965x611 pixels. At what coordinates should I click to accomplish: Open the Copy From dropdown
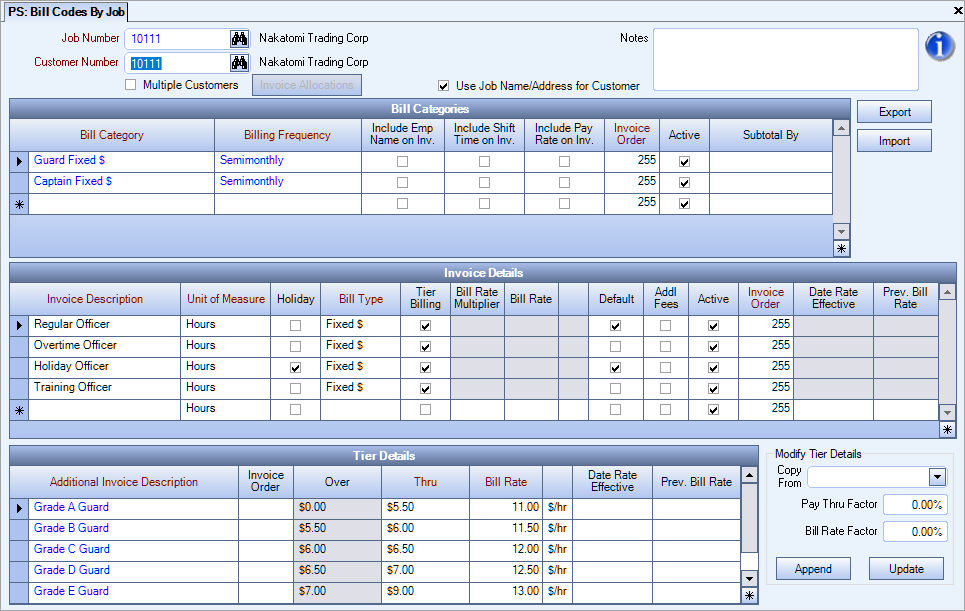pyautogui.click(x=937, y=477)
